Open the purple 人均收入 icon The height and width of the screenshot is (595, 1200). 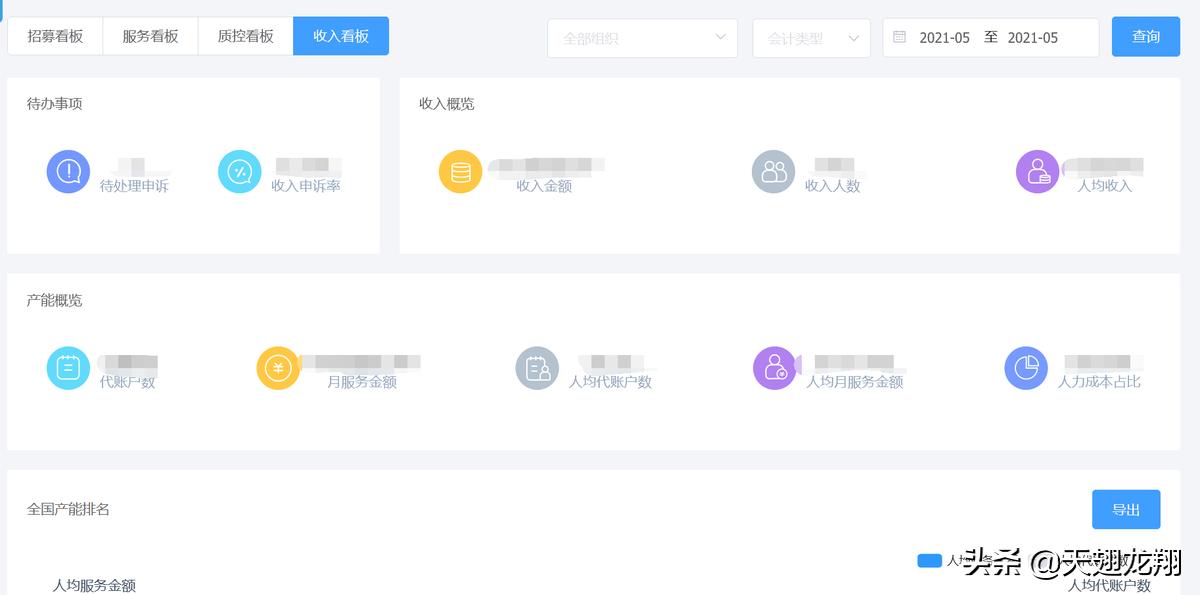pos(1037,171)
